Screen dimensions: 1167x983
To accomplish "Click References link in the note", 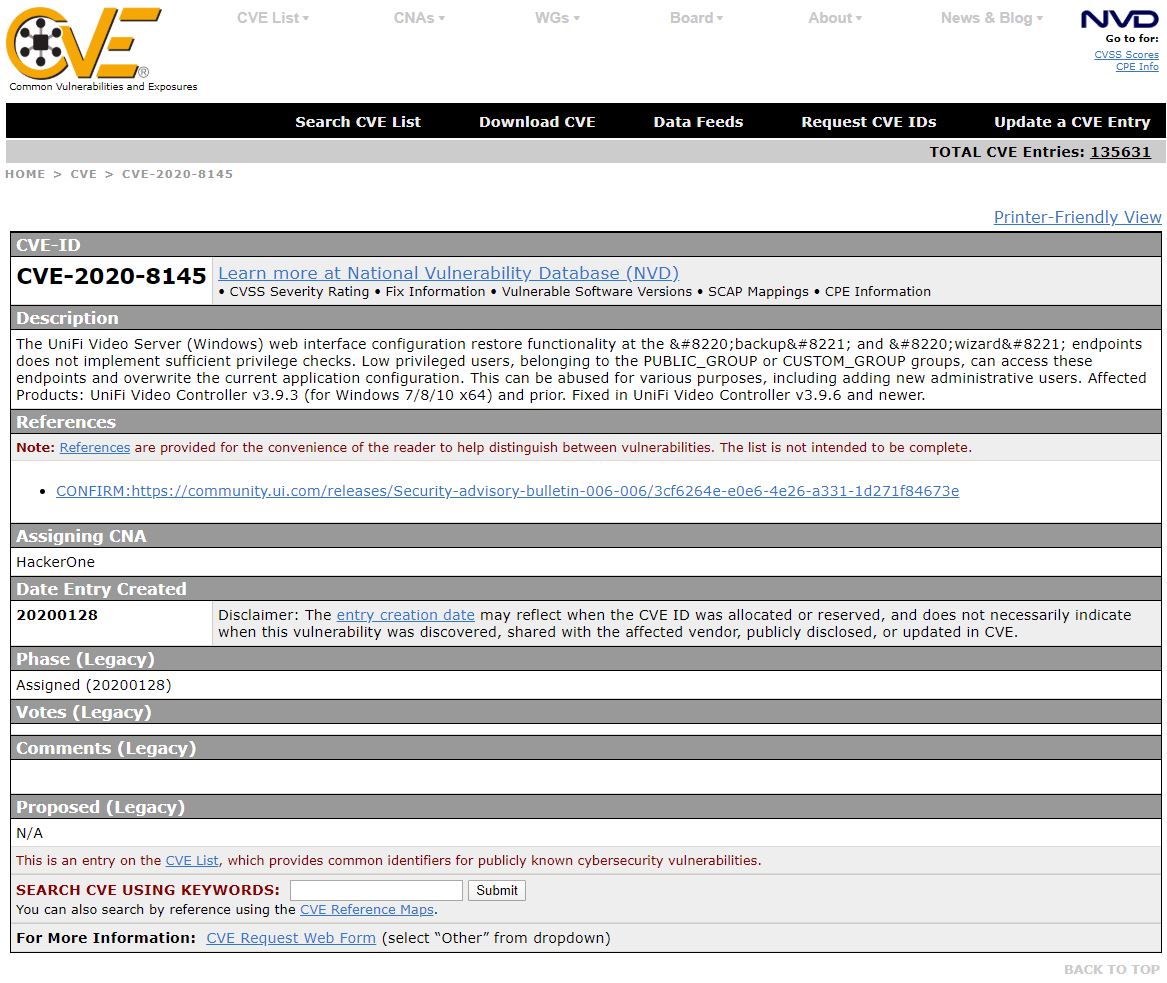I will pos(95,447).
